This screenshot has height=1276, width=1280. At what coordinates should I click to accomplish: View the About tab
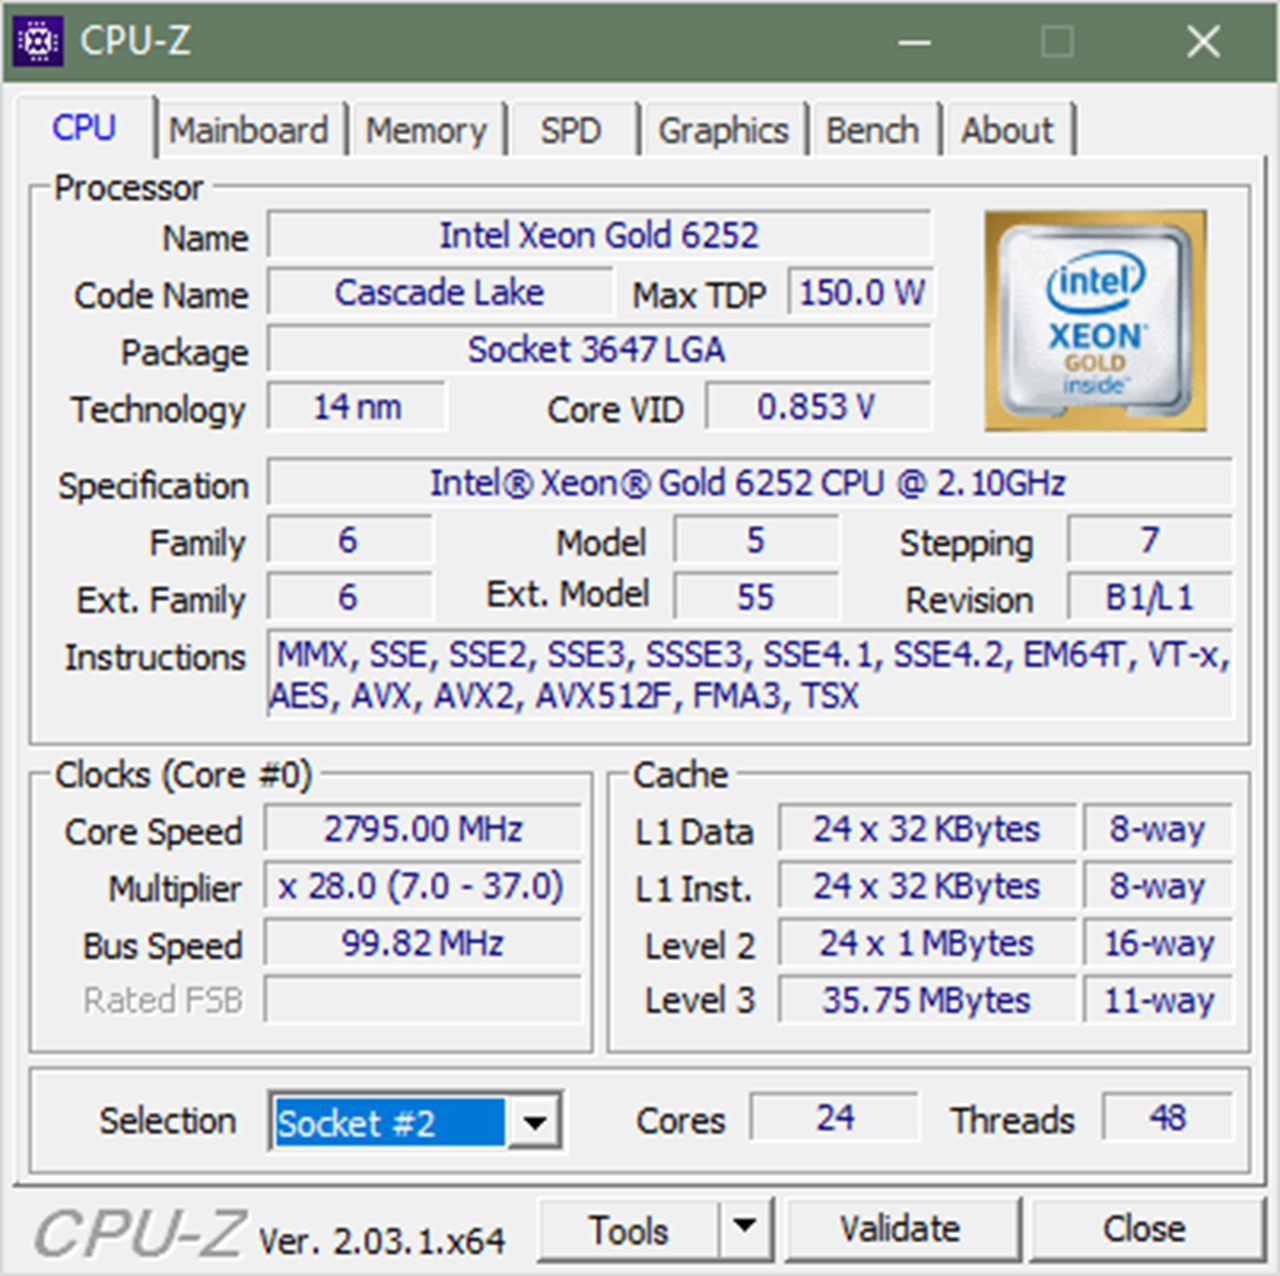tap(1008, 130)
